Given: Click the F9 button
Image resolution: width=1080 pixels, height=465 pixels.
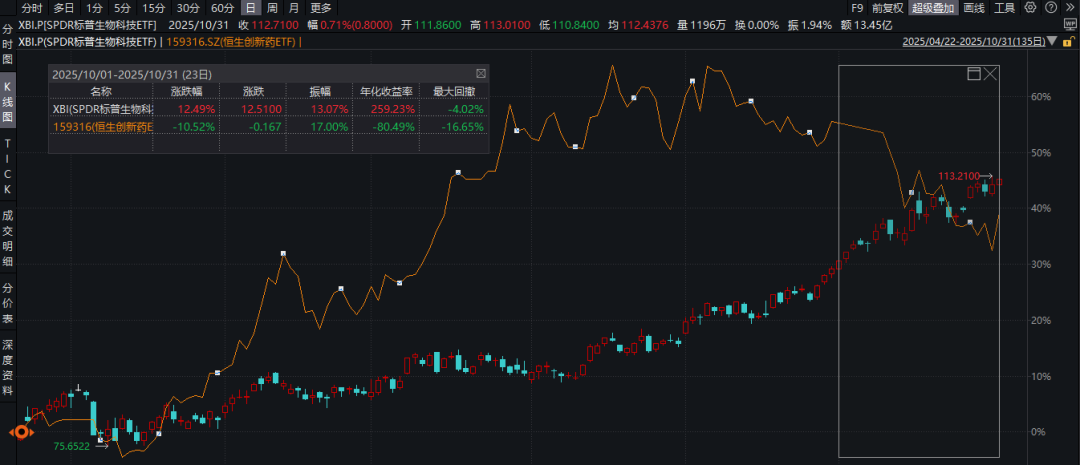Looking at the screenshot, I should pyautogui.click(x=857, y=8).
